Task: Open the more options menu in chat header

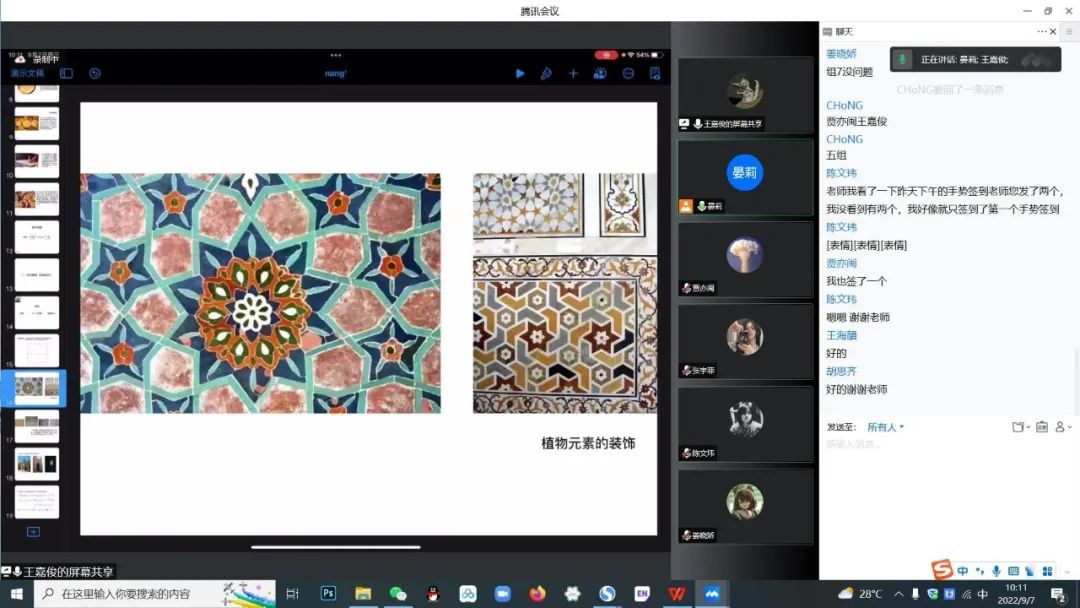Action: (x=1041, y=32)
